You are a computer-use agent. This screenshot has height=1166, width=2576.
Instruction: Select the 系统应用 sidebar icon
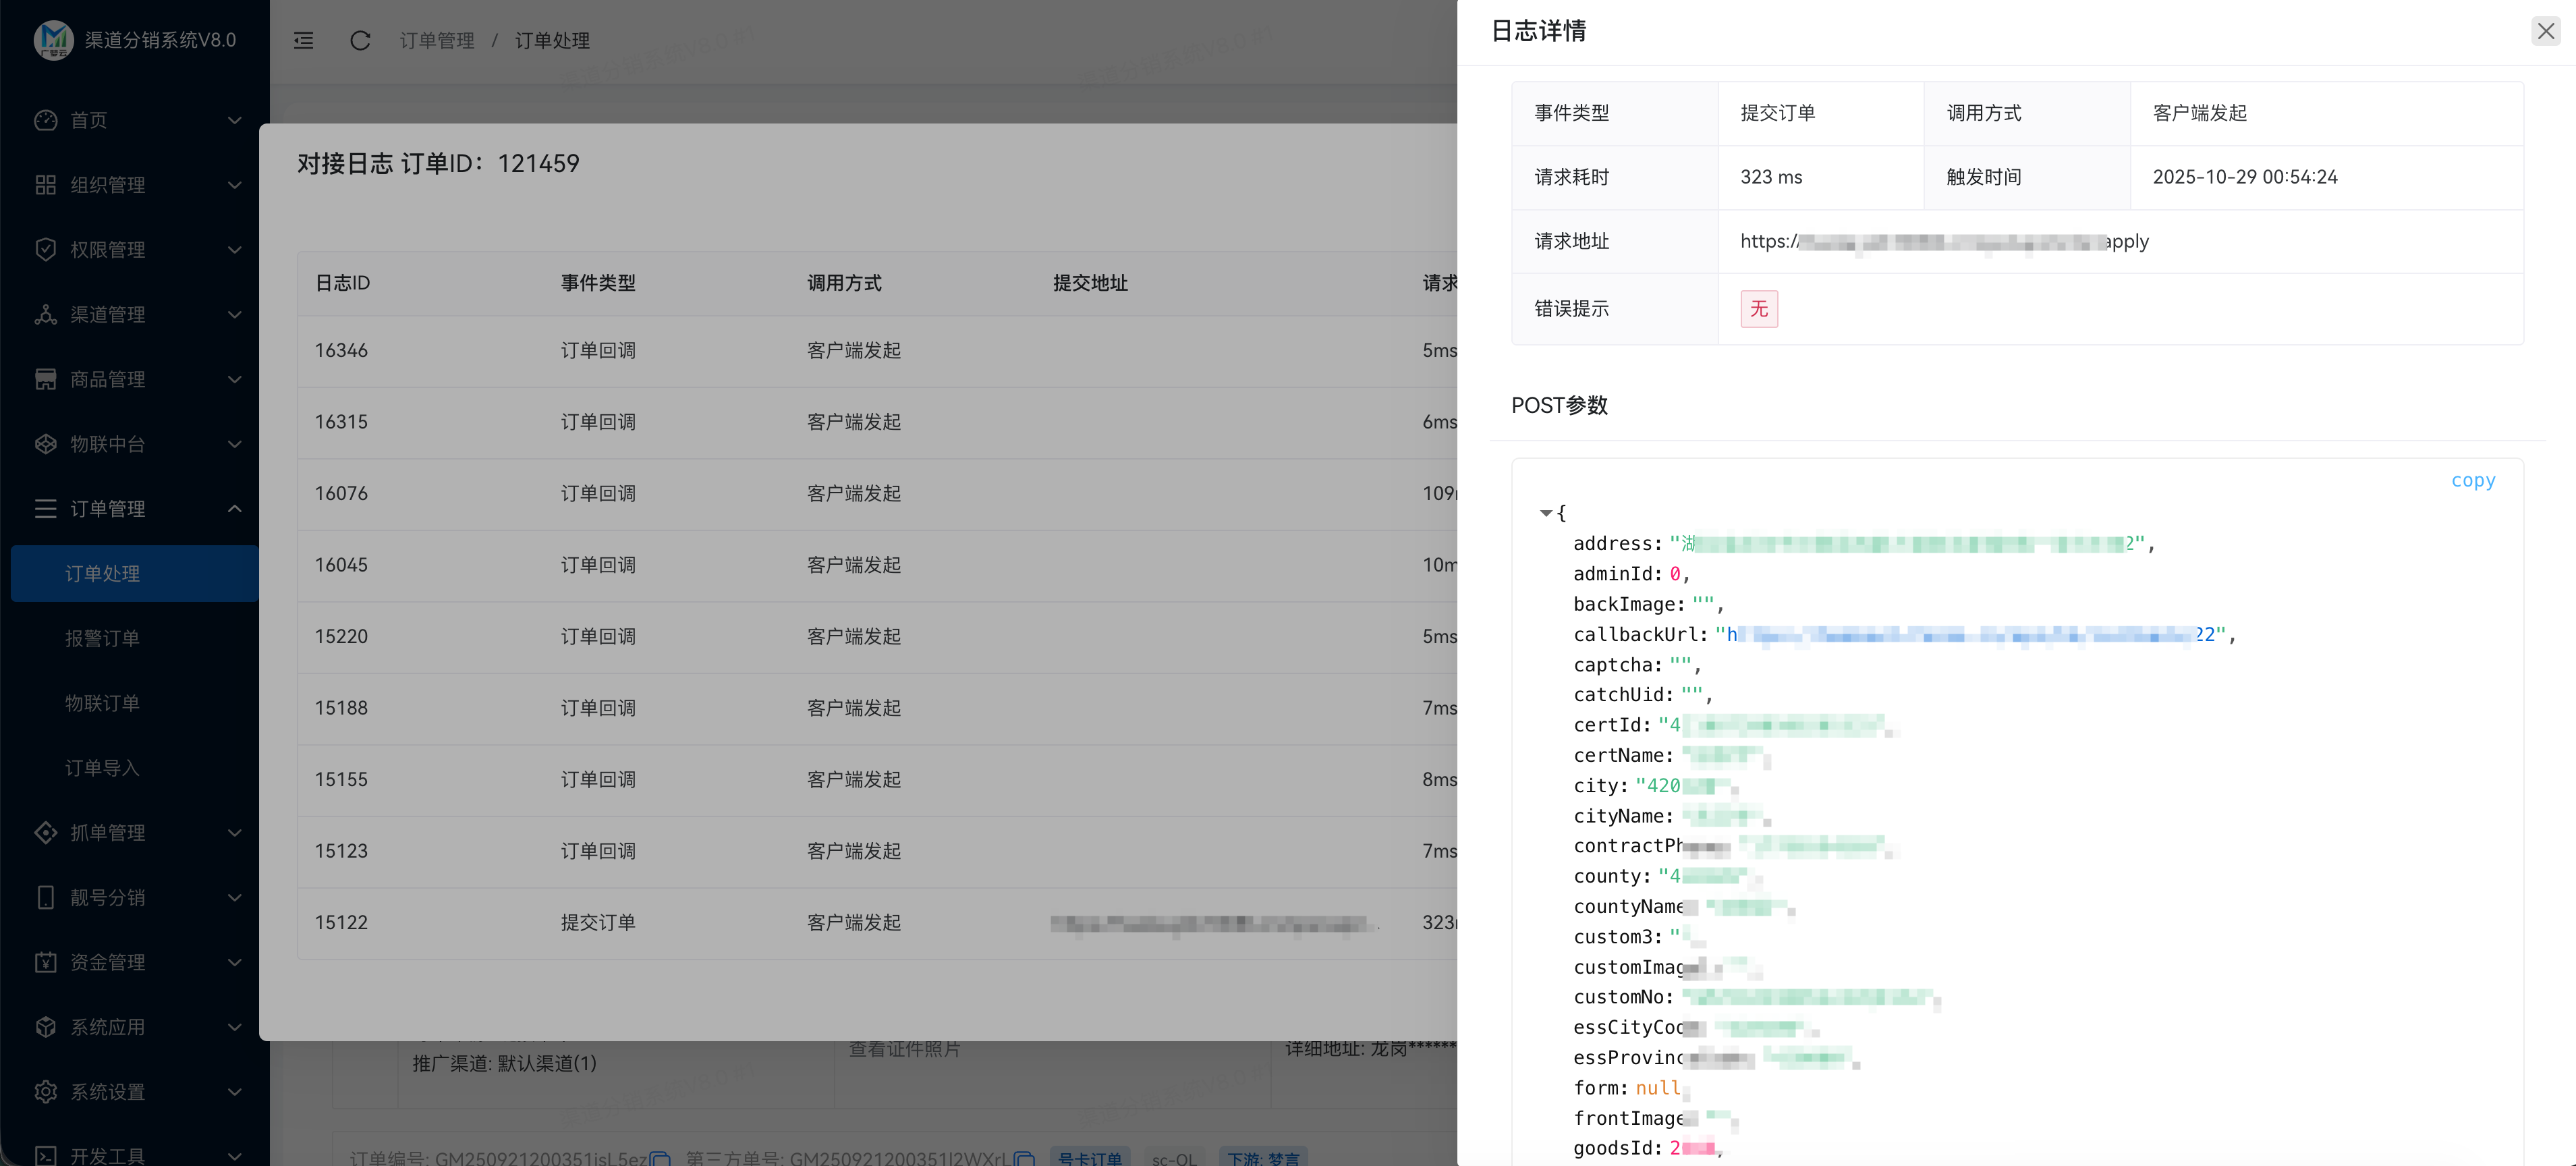46,1026
